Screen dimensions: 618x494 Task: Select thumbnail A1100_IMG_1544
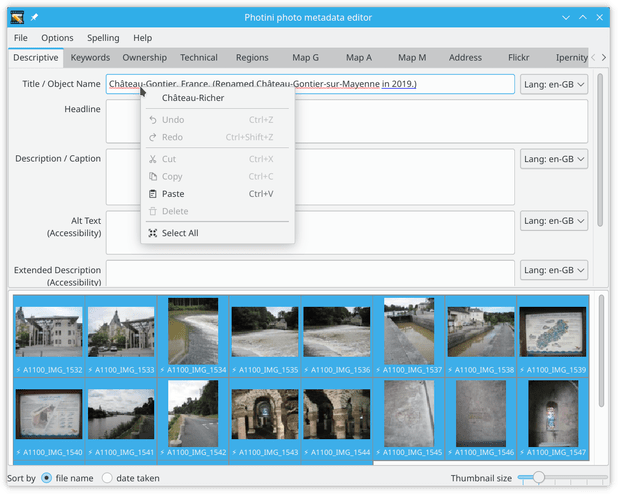337,419
